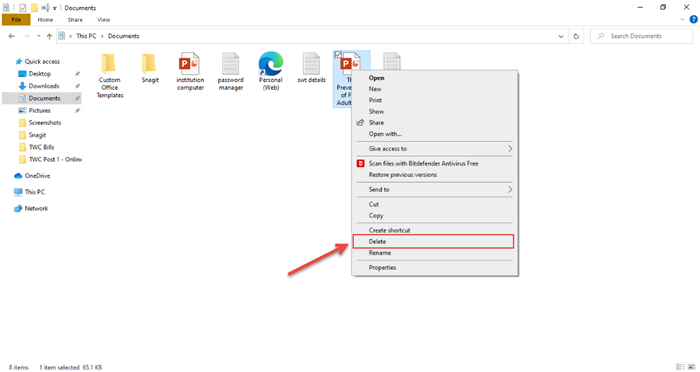Screen dimensions: 700x372
Task: Open the Personal (Web) Edge shortcut
Action: pos(271,71)
